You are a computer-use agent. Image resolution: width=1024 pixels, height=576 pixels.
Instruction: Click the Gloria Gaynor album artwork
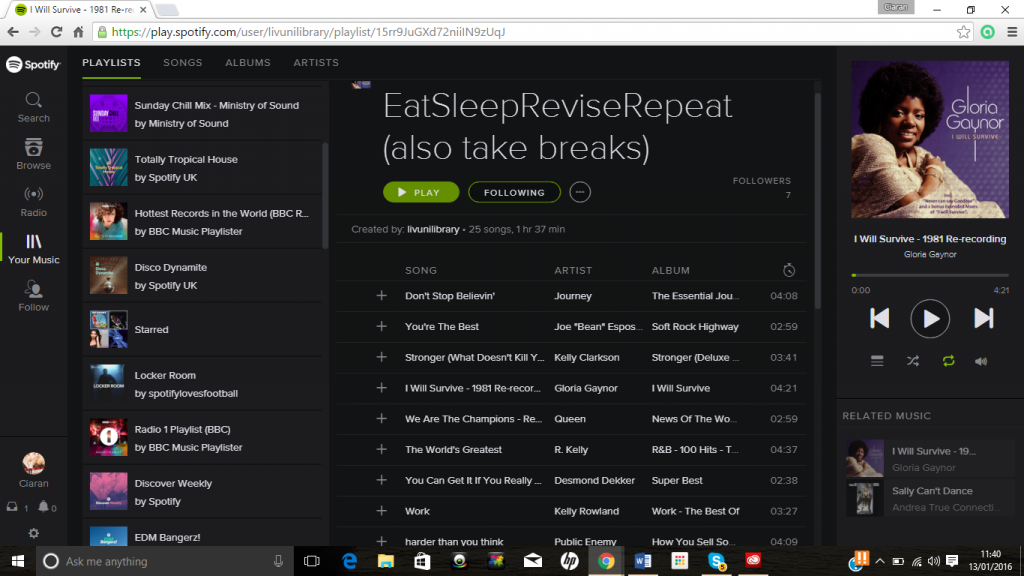(x=930, y=139)
